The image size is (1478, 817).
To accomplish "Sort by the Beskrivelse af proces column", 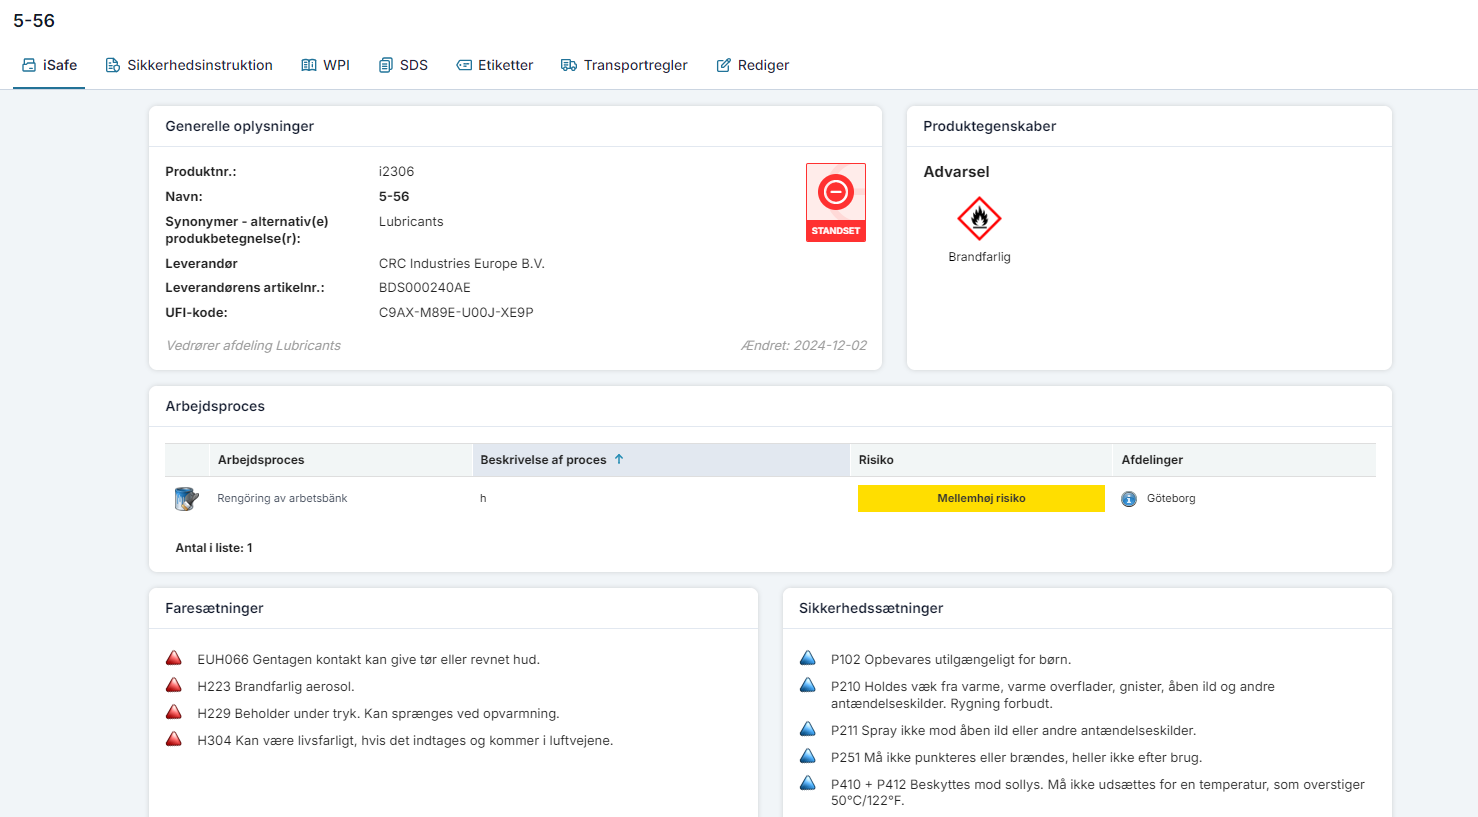I will 661,460.
